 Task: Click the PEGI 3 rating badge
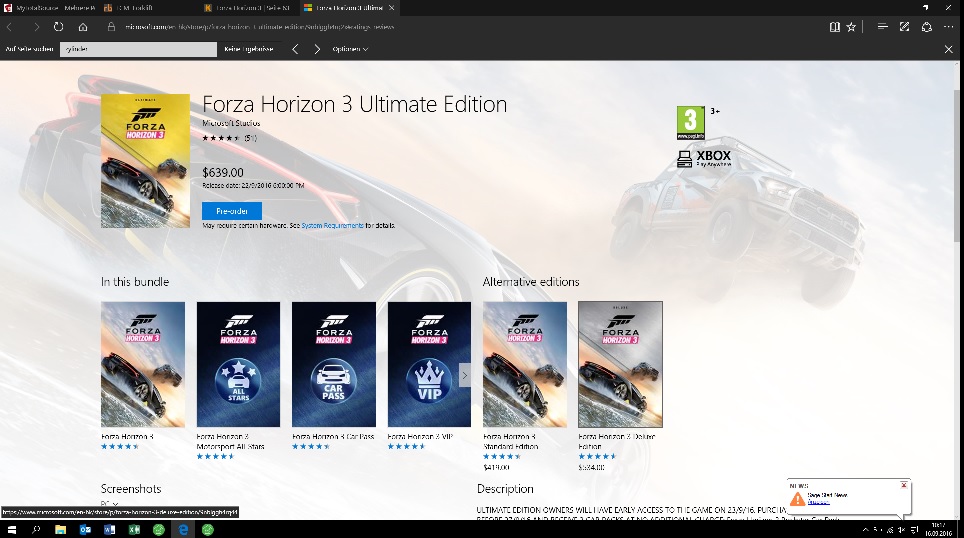pos(690,123)
